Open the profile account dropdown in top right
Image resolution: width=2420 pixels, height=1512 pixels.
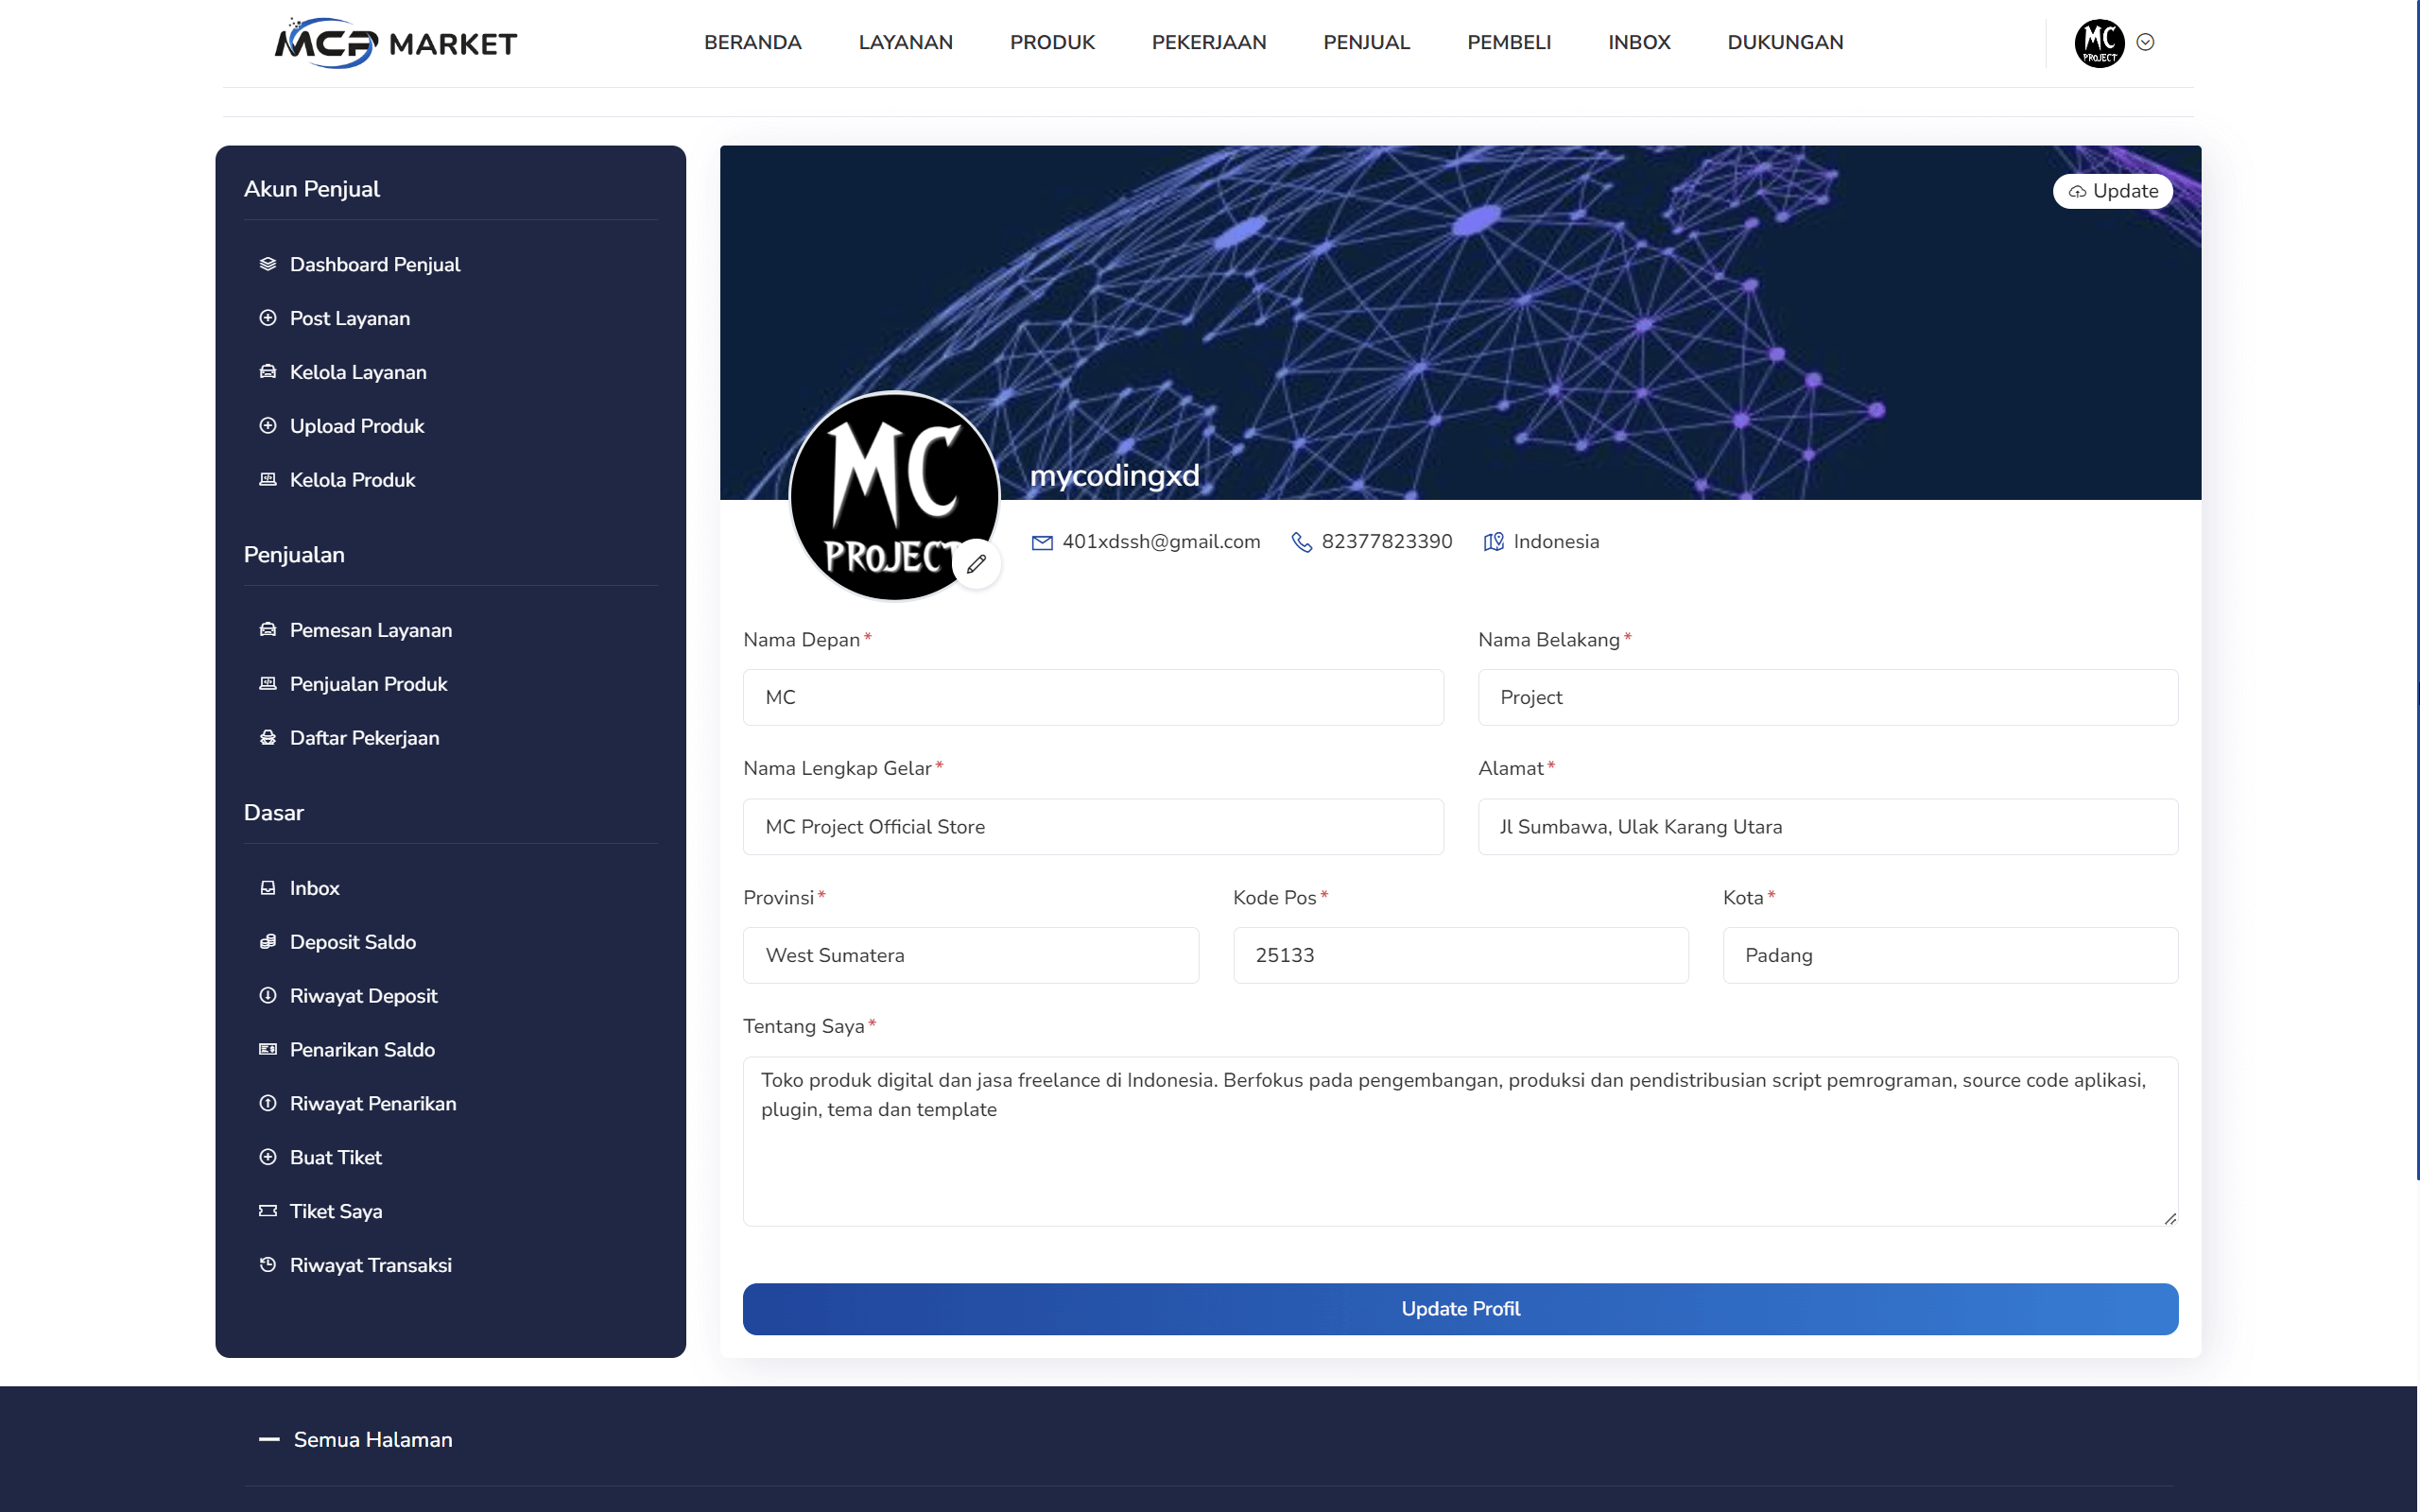tap(2146, 42)
